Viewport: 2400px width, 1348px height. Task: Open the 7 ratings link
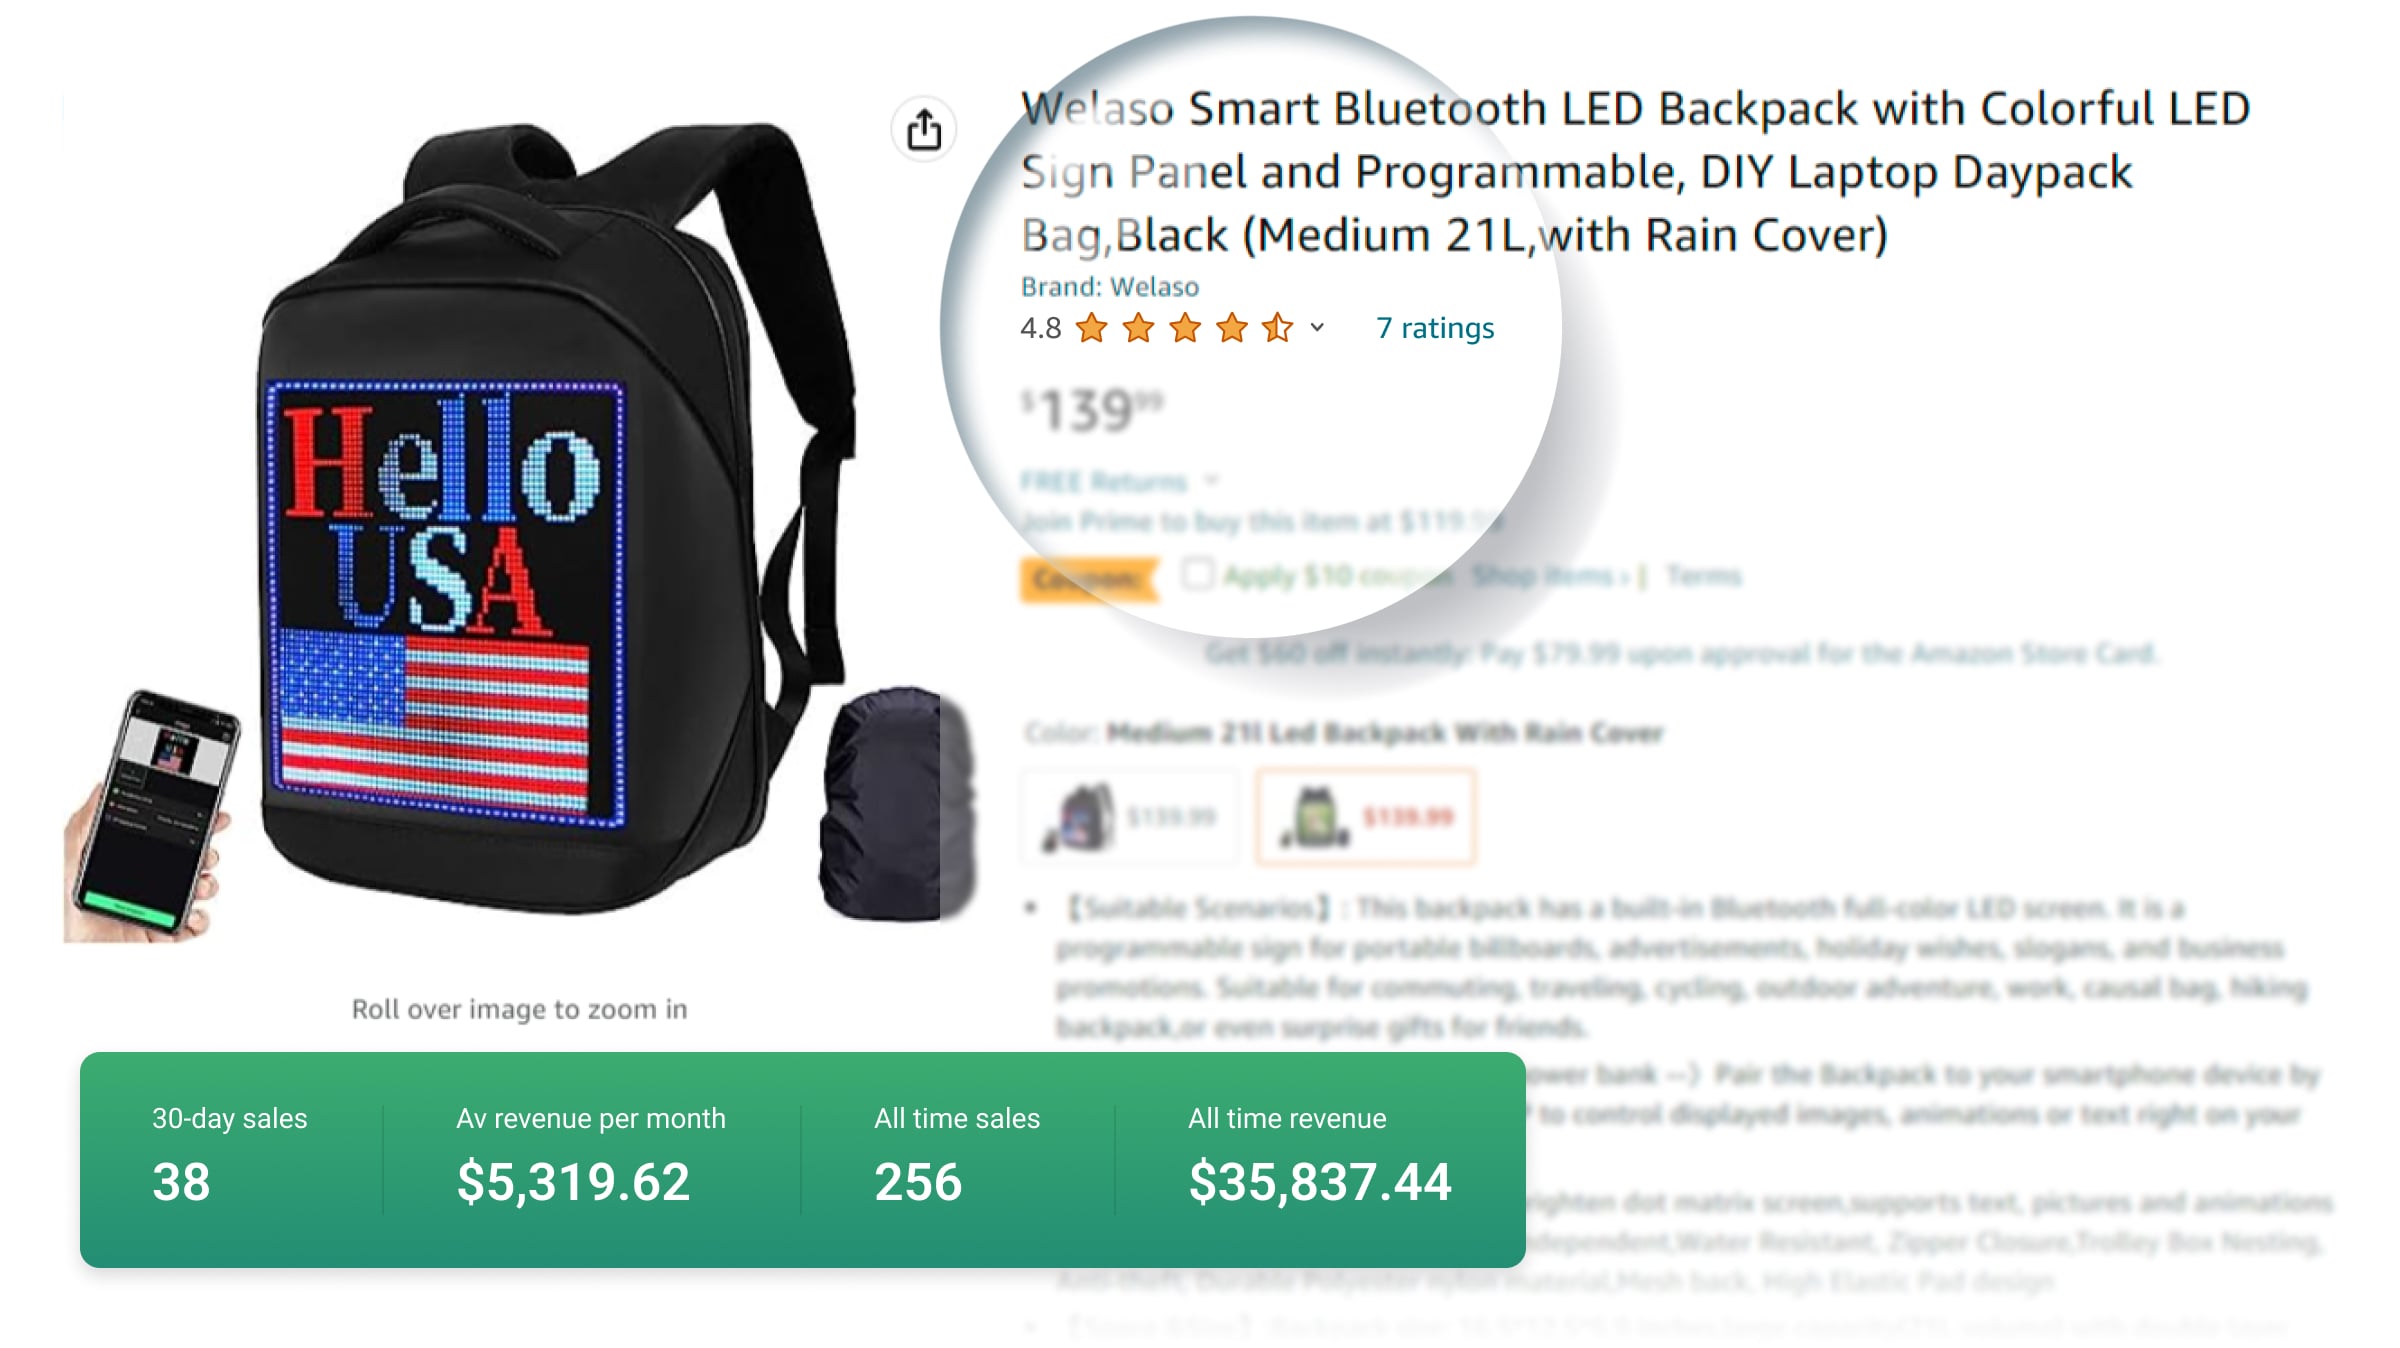tap(1434, 328)
